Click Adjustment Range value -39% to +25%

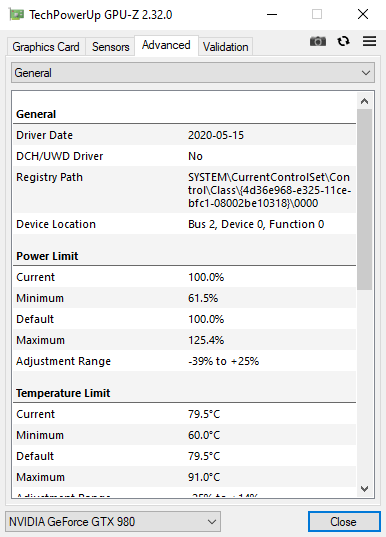click(x=223, y=361)
